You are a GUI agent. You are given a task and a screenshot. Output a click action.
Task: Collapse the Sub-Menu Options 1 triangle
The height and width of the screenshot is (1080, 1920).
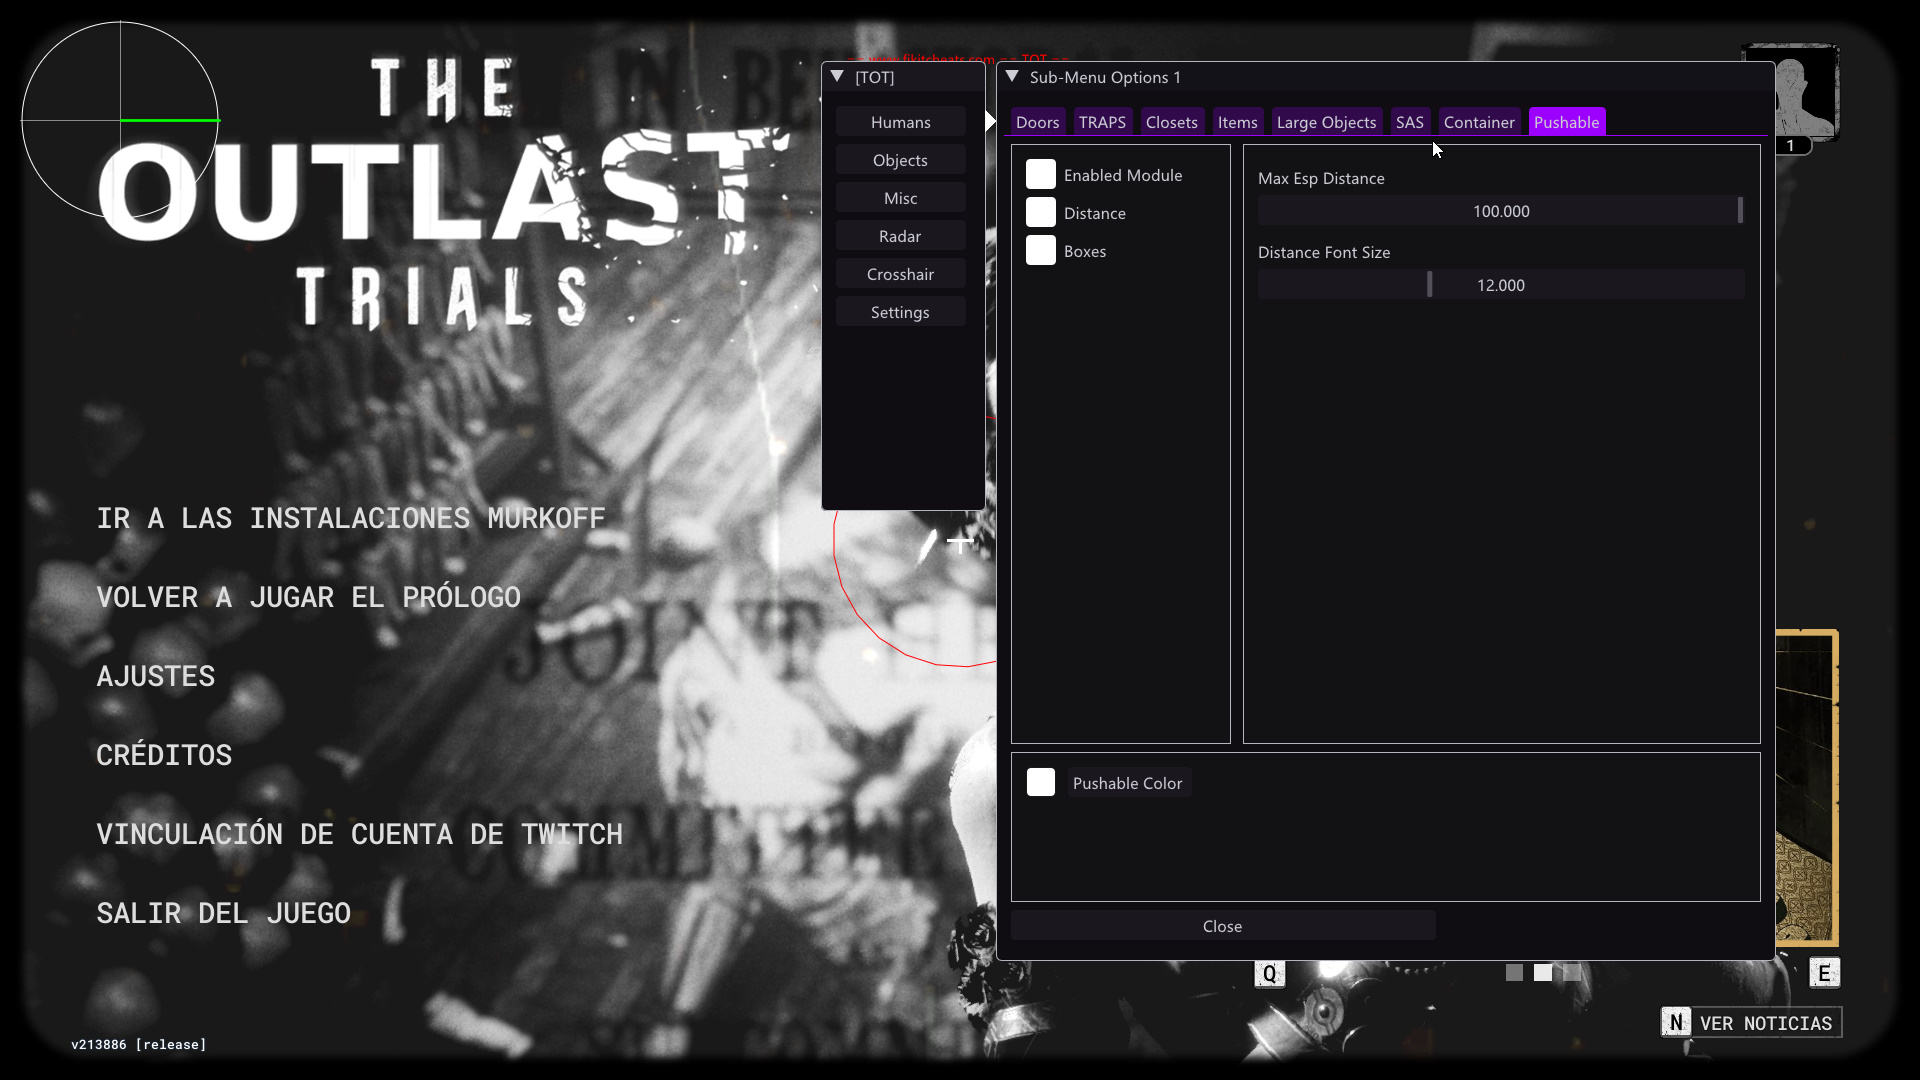click(x=1012, y=77)
